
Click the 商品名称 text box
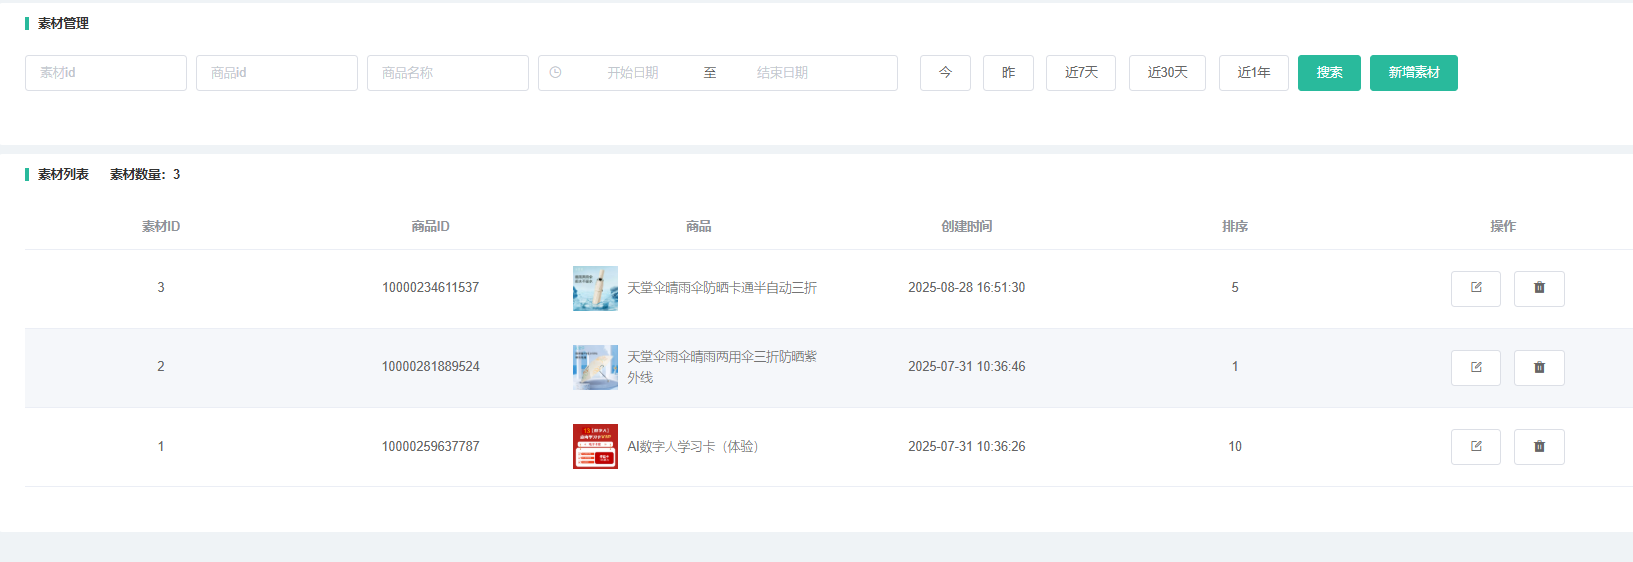(x=448, y=73)
